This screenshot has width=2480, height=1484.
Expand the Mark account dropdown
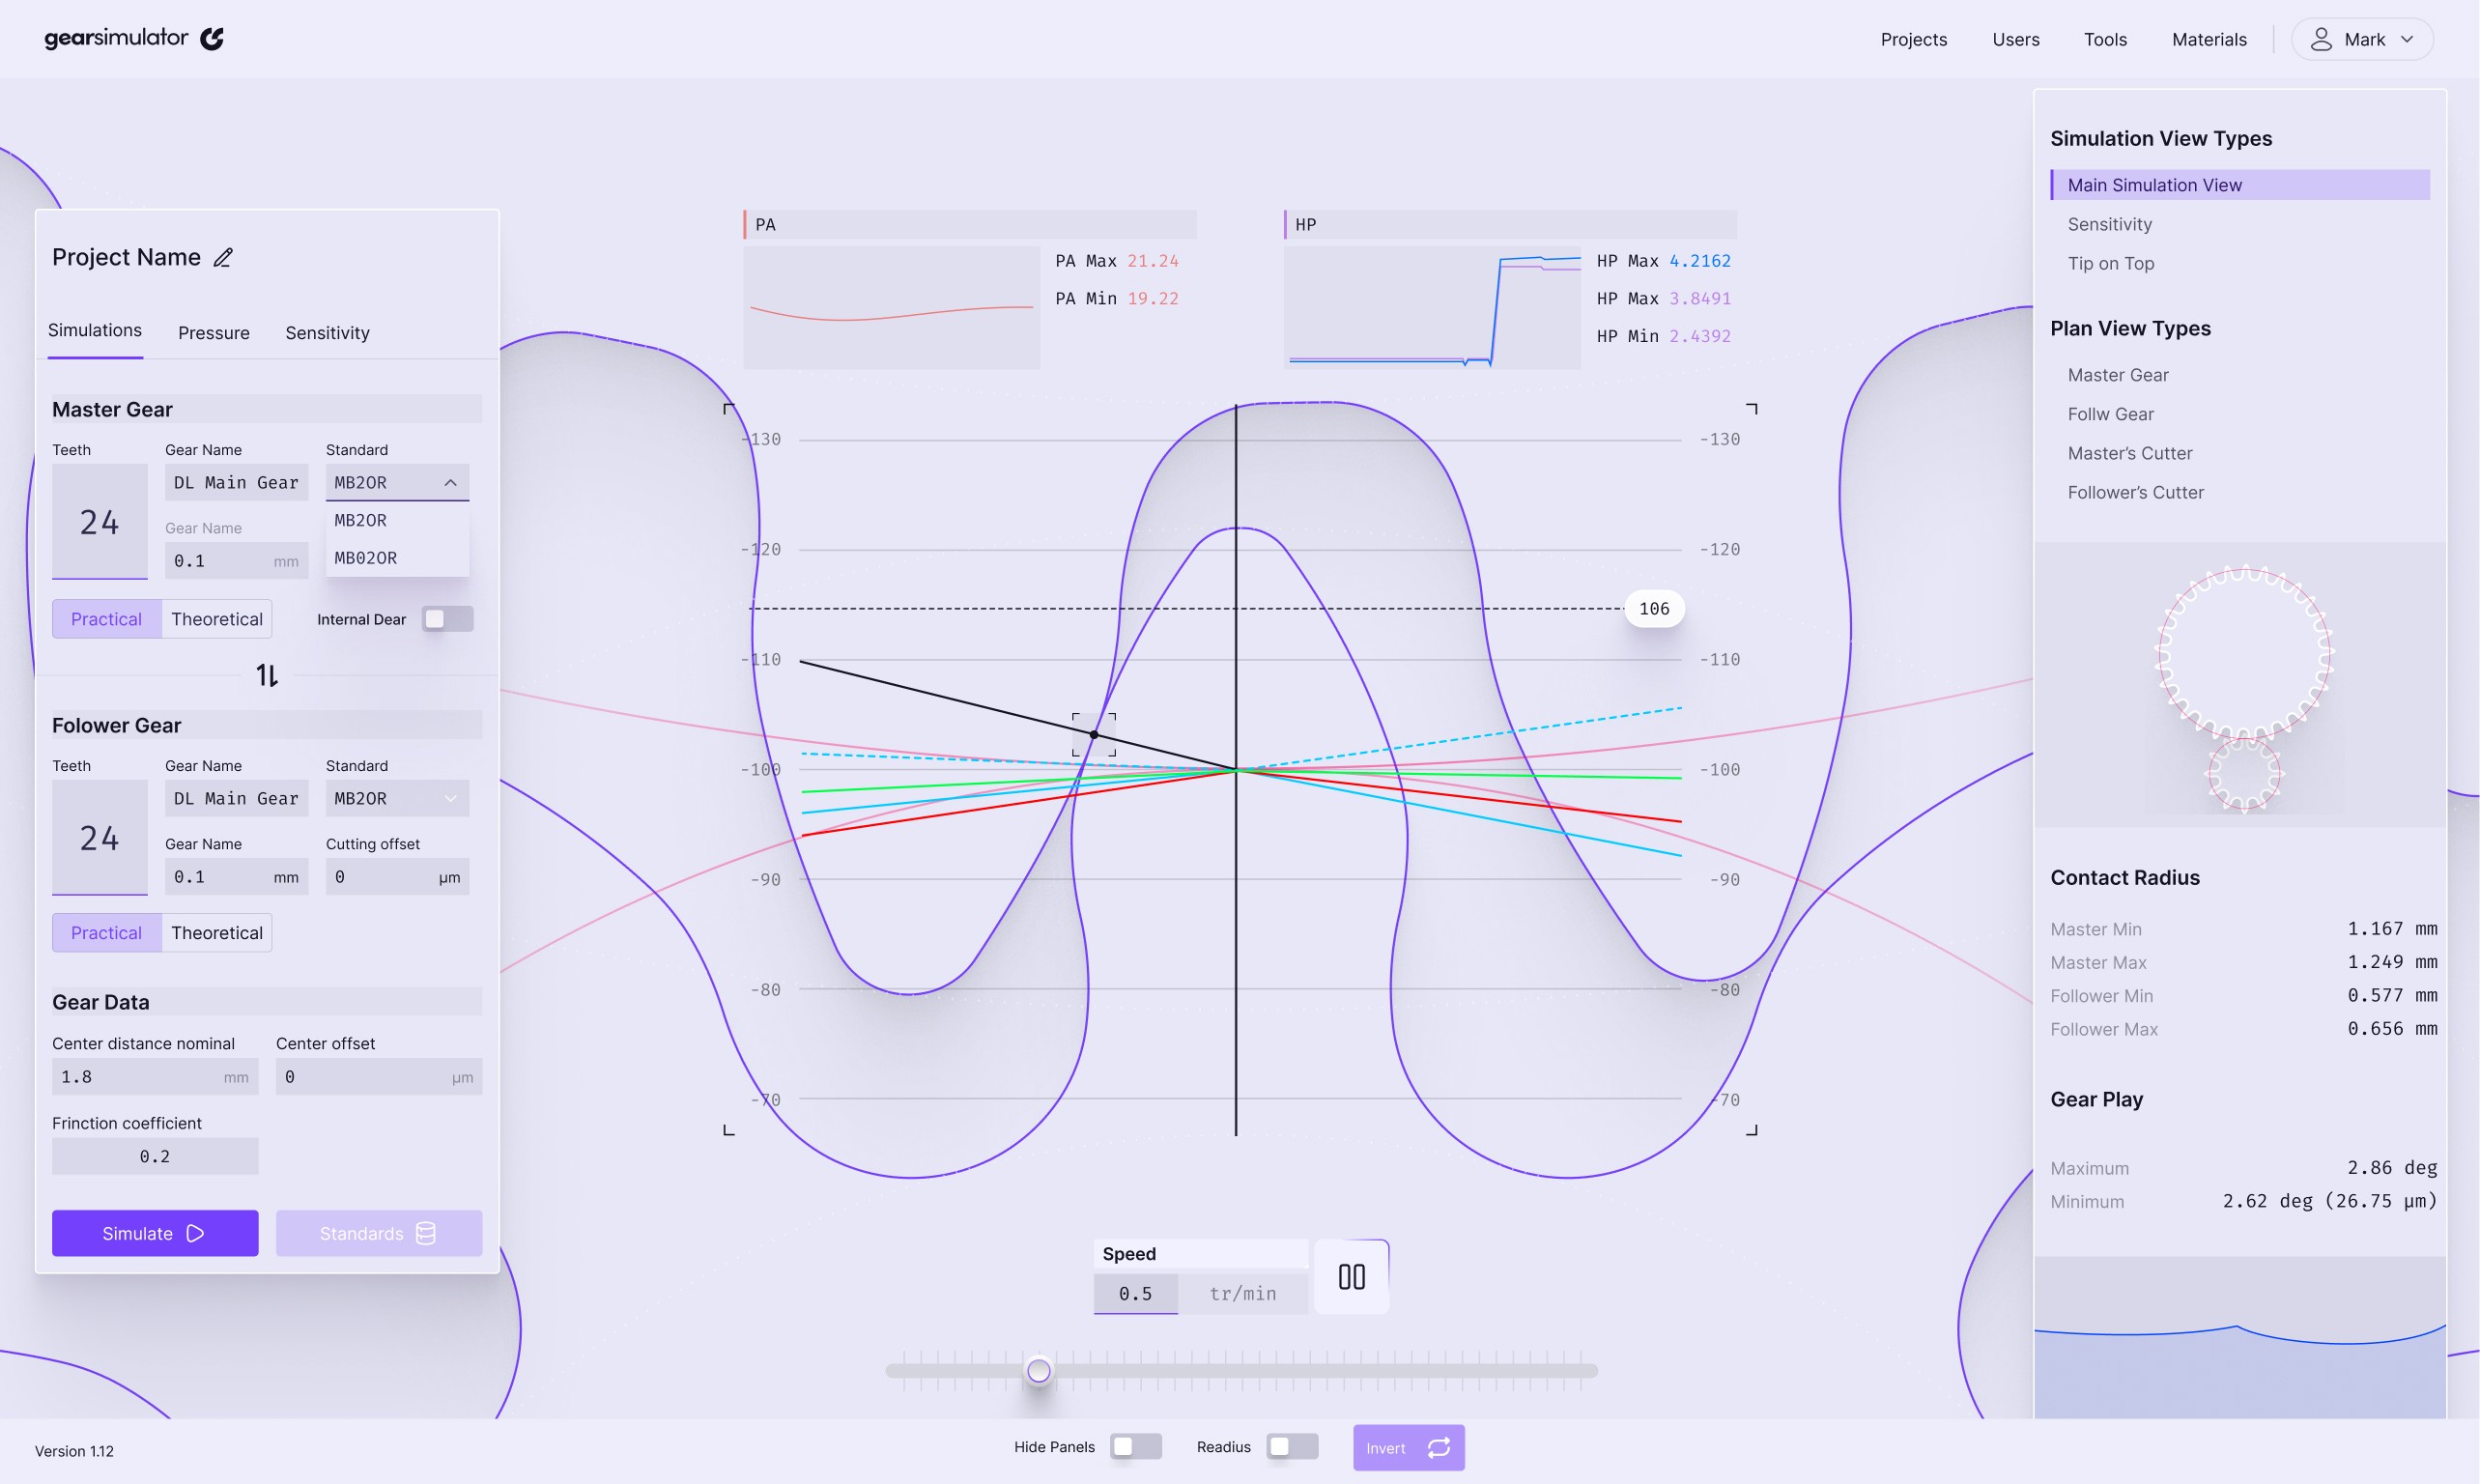(2406, 39)
